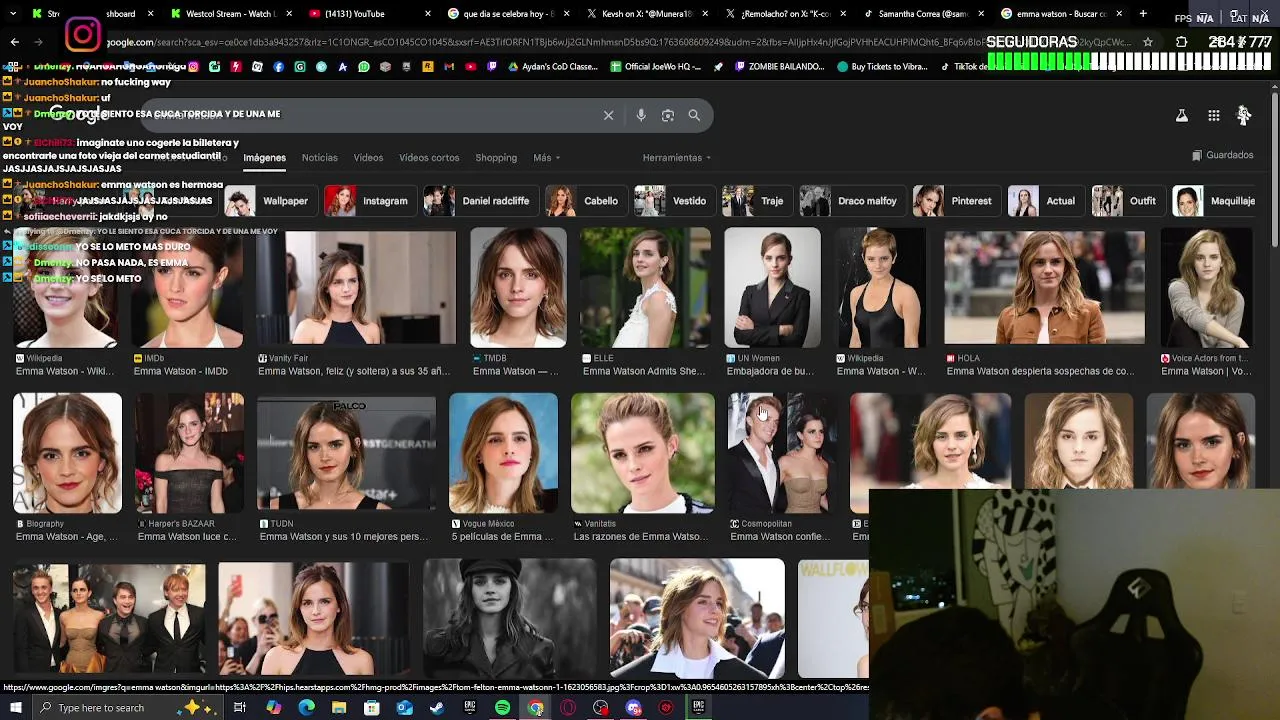Screen dimensions: 1280x720
Task: Open Spotify from taskbar
Action: (x=502, y=708)
